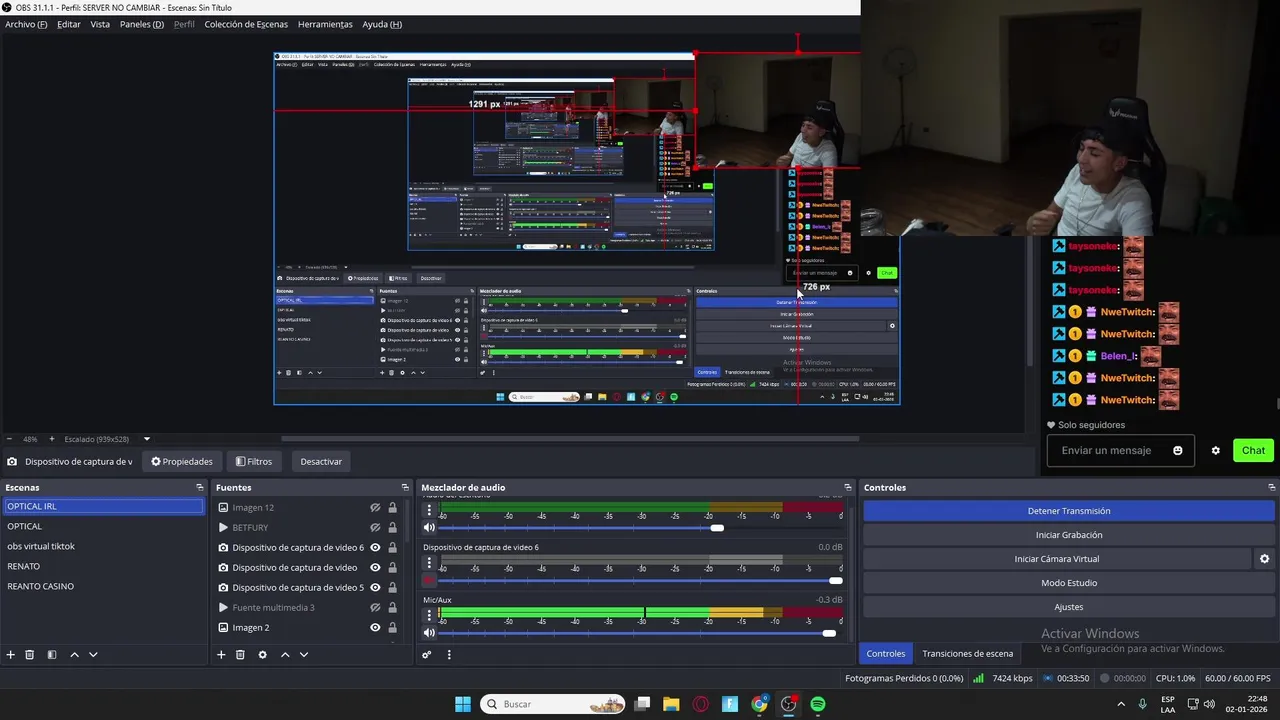Image resolution: width=1280 pixels, height=720 pixels.
Task: Zoom in preview with the plus icon
Action: pos(52,439)
